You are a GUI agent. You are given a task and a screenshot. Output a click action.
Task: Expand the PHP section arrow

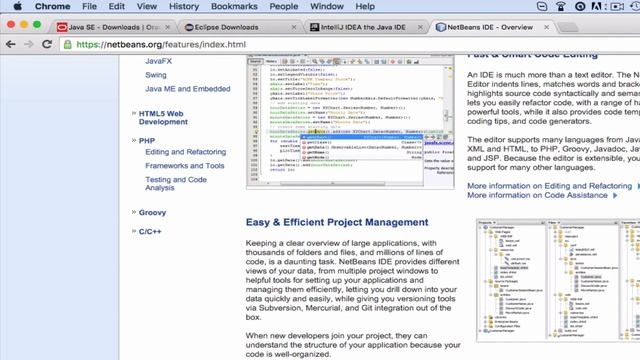click(x=133, y=140)
